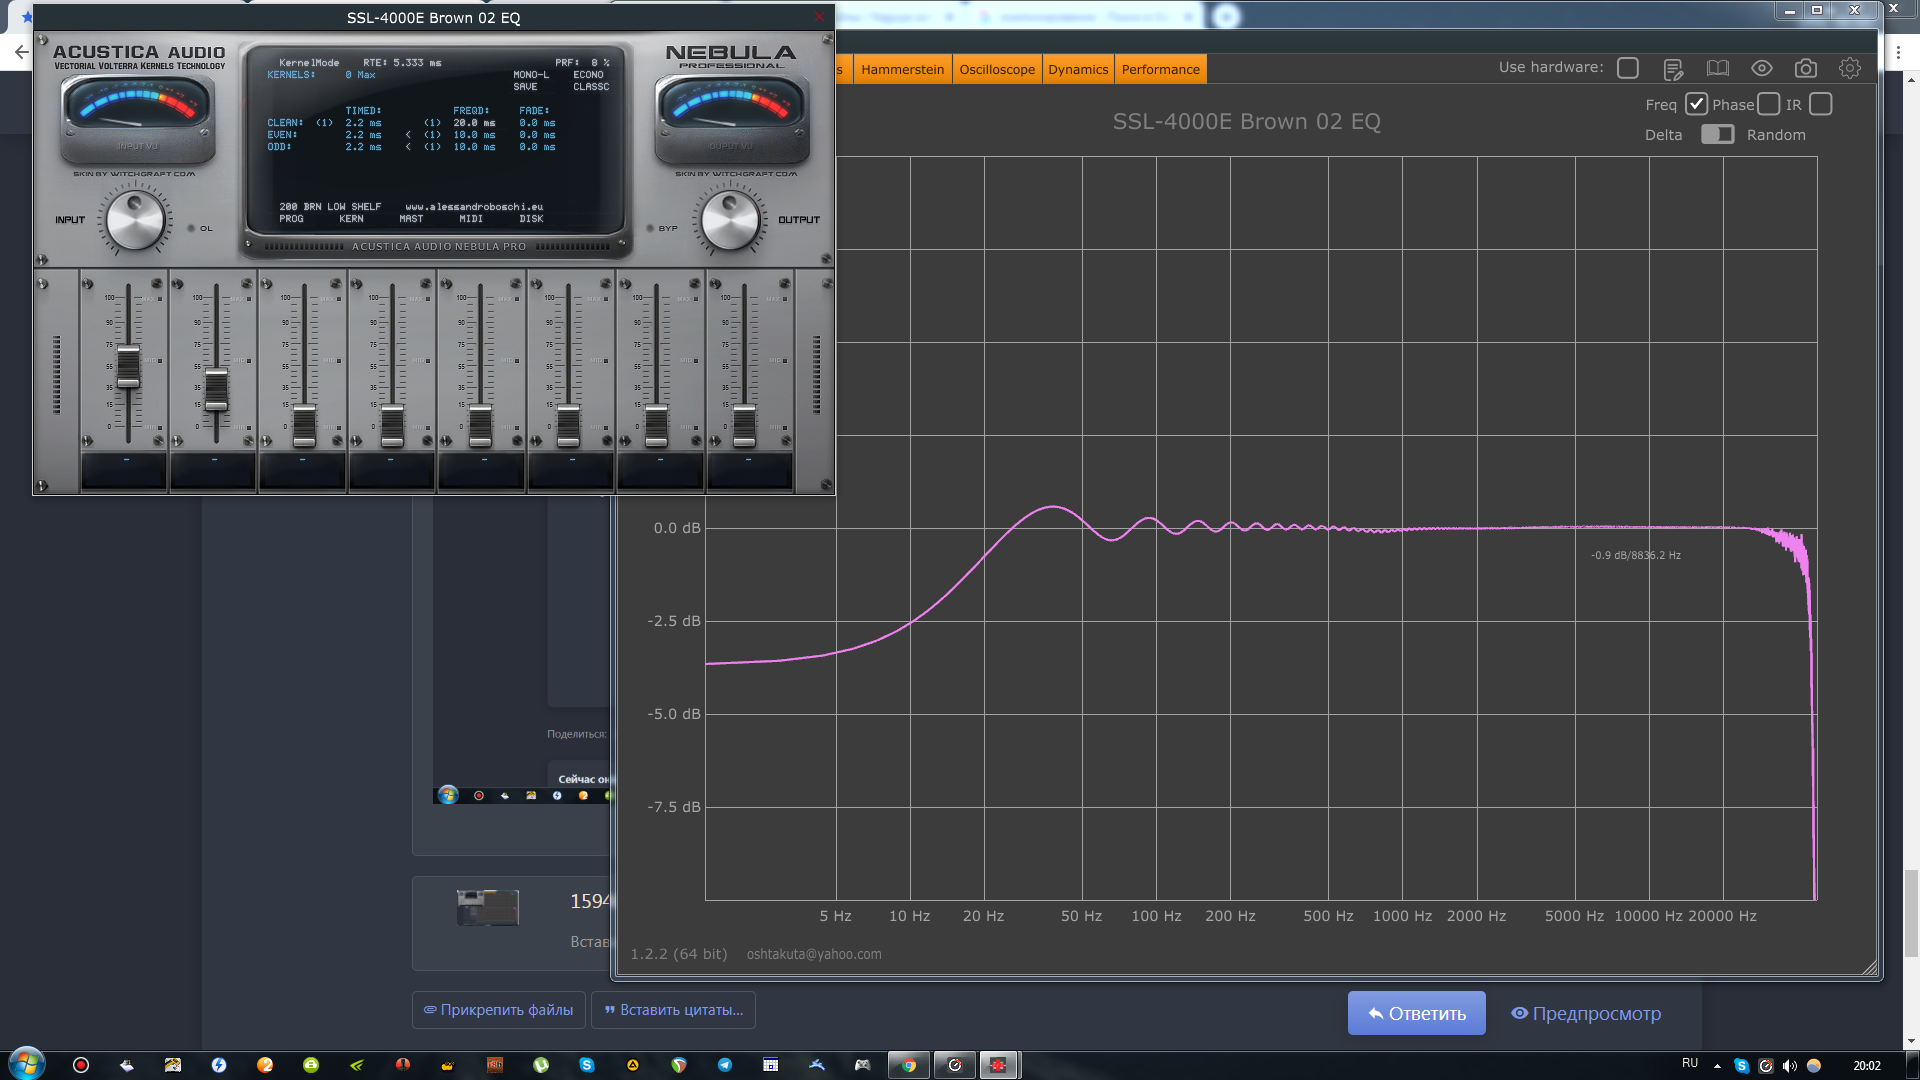Open the NVIDIA icon in taskbar

(x=357, y=1065)
